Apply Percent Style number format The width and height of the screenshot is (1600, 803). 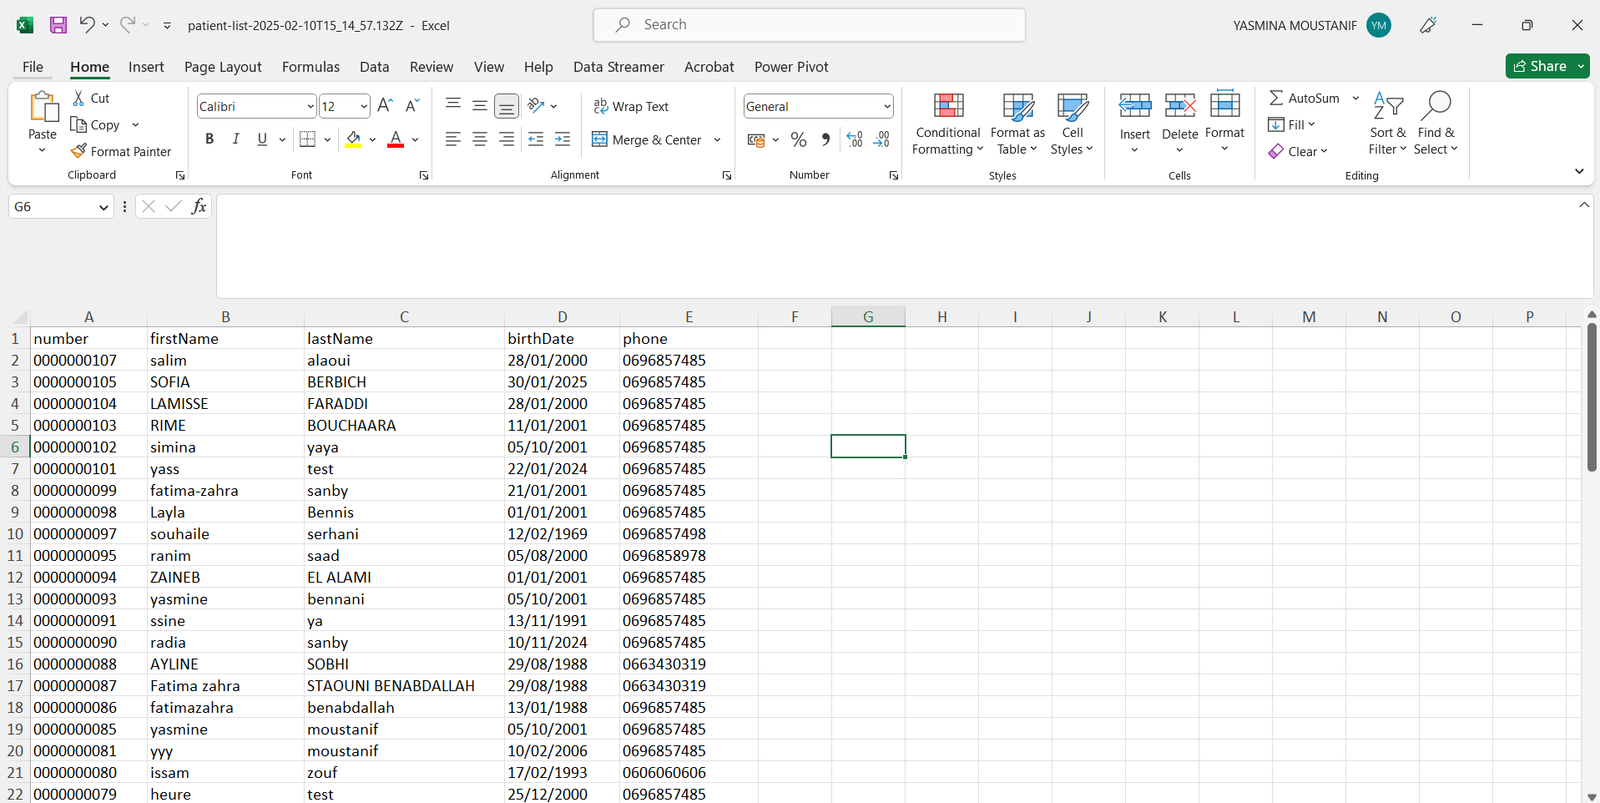pyautogui.click(x=798, y=140)
